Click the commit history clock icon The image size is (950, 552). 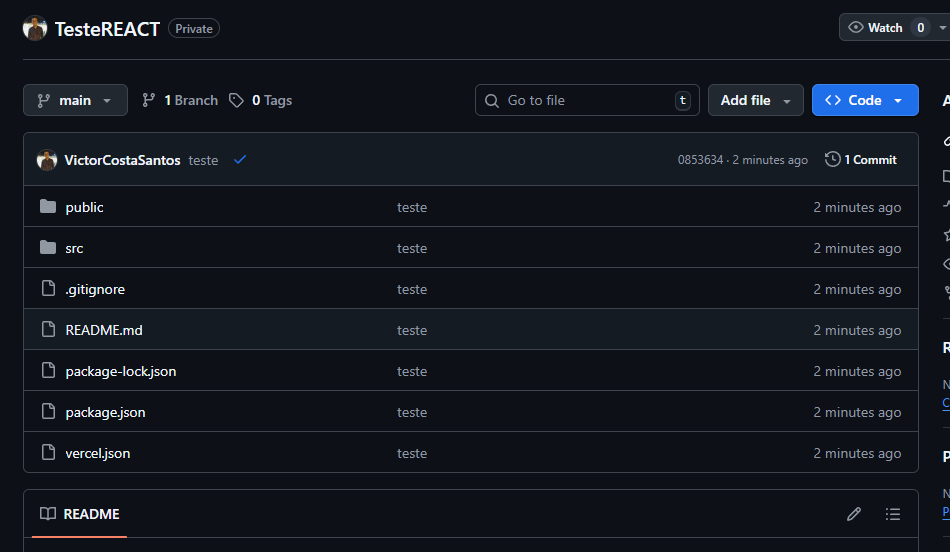click(x=832, y=160)
